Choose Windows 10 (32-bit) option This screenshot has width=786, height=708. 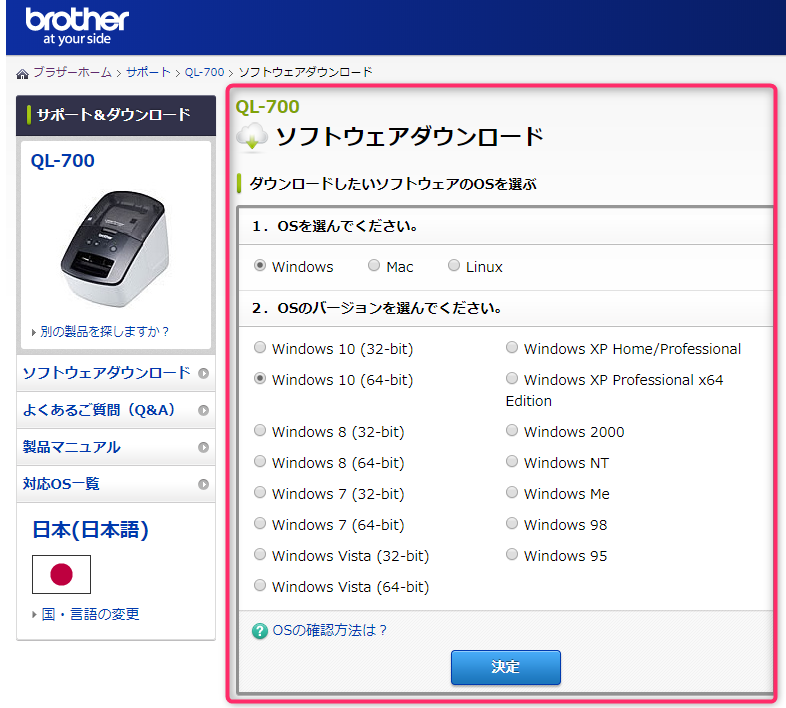click(x=261, y=349)
